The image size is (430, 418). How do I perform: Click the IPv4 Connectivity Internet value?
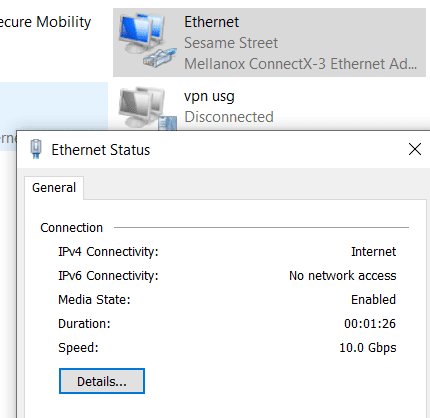pyautogui.click(x=373, y=252)
